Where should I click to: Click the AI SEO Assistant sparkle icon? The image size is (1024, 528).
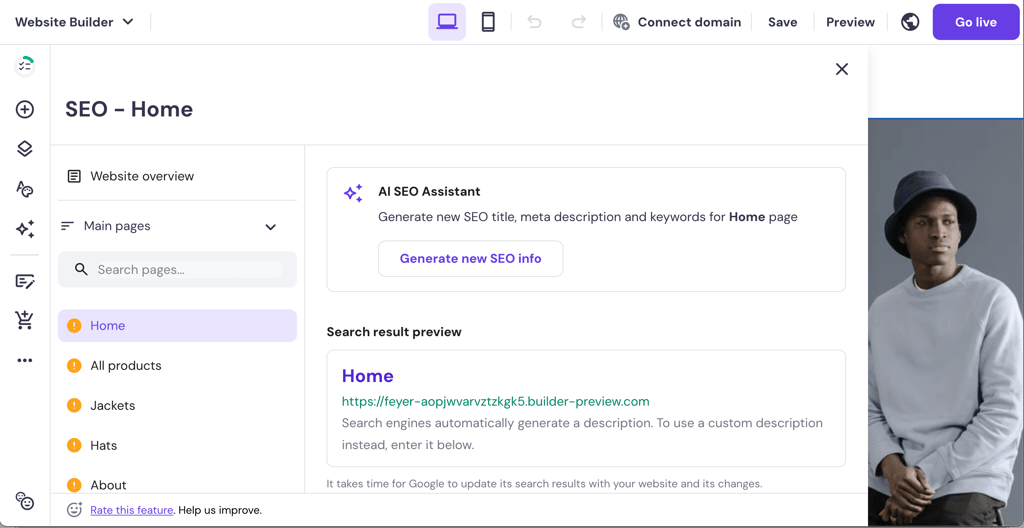click(353, 193)
